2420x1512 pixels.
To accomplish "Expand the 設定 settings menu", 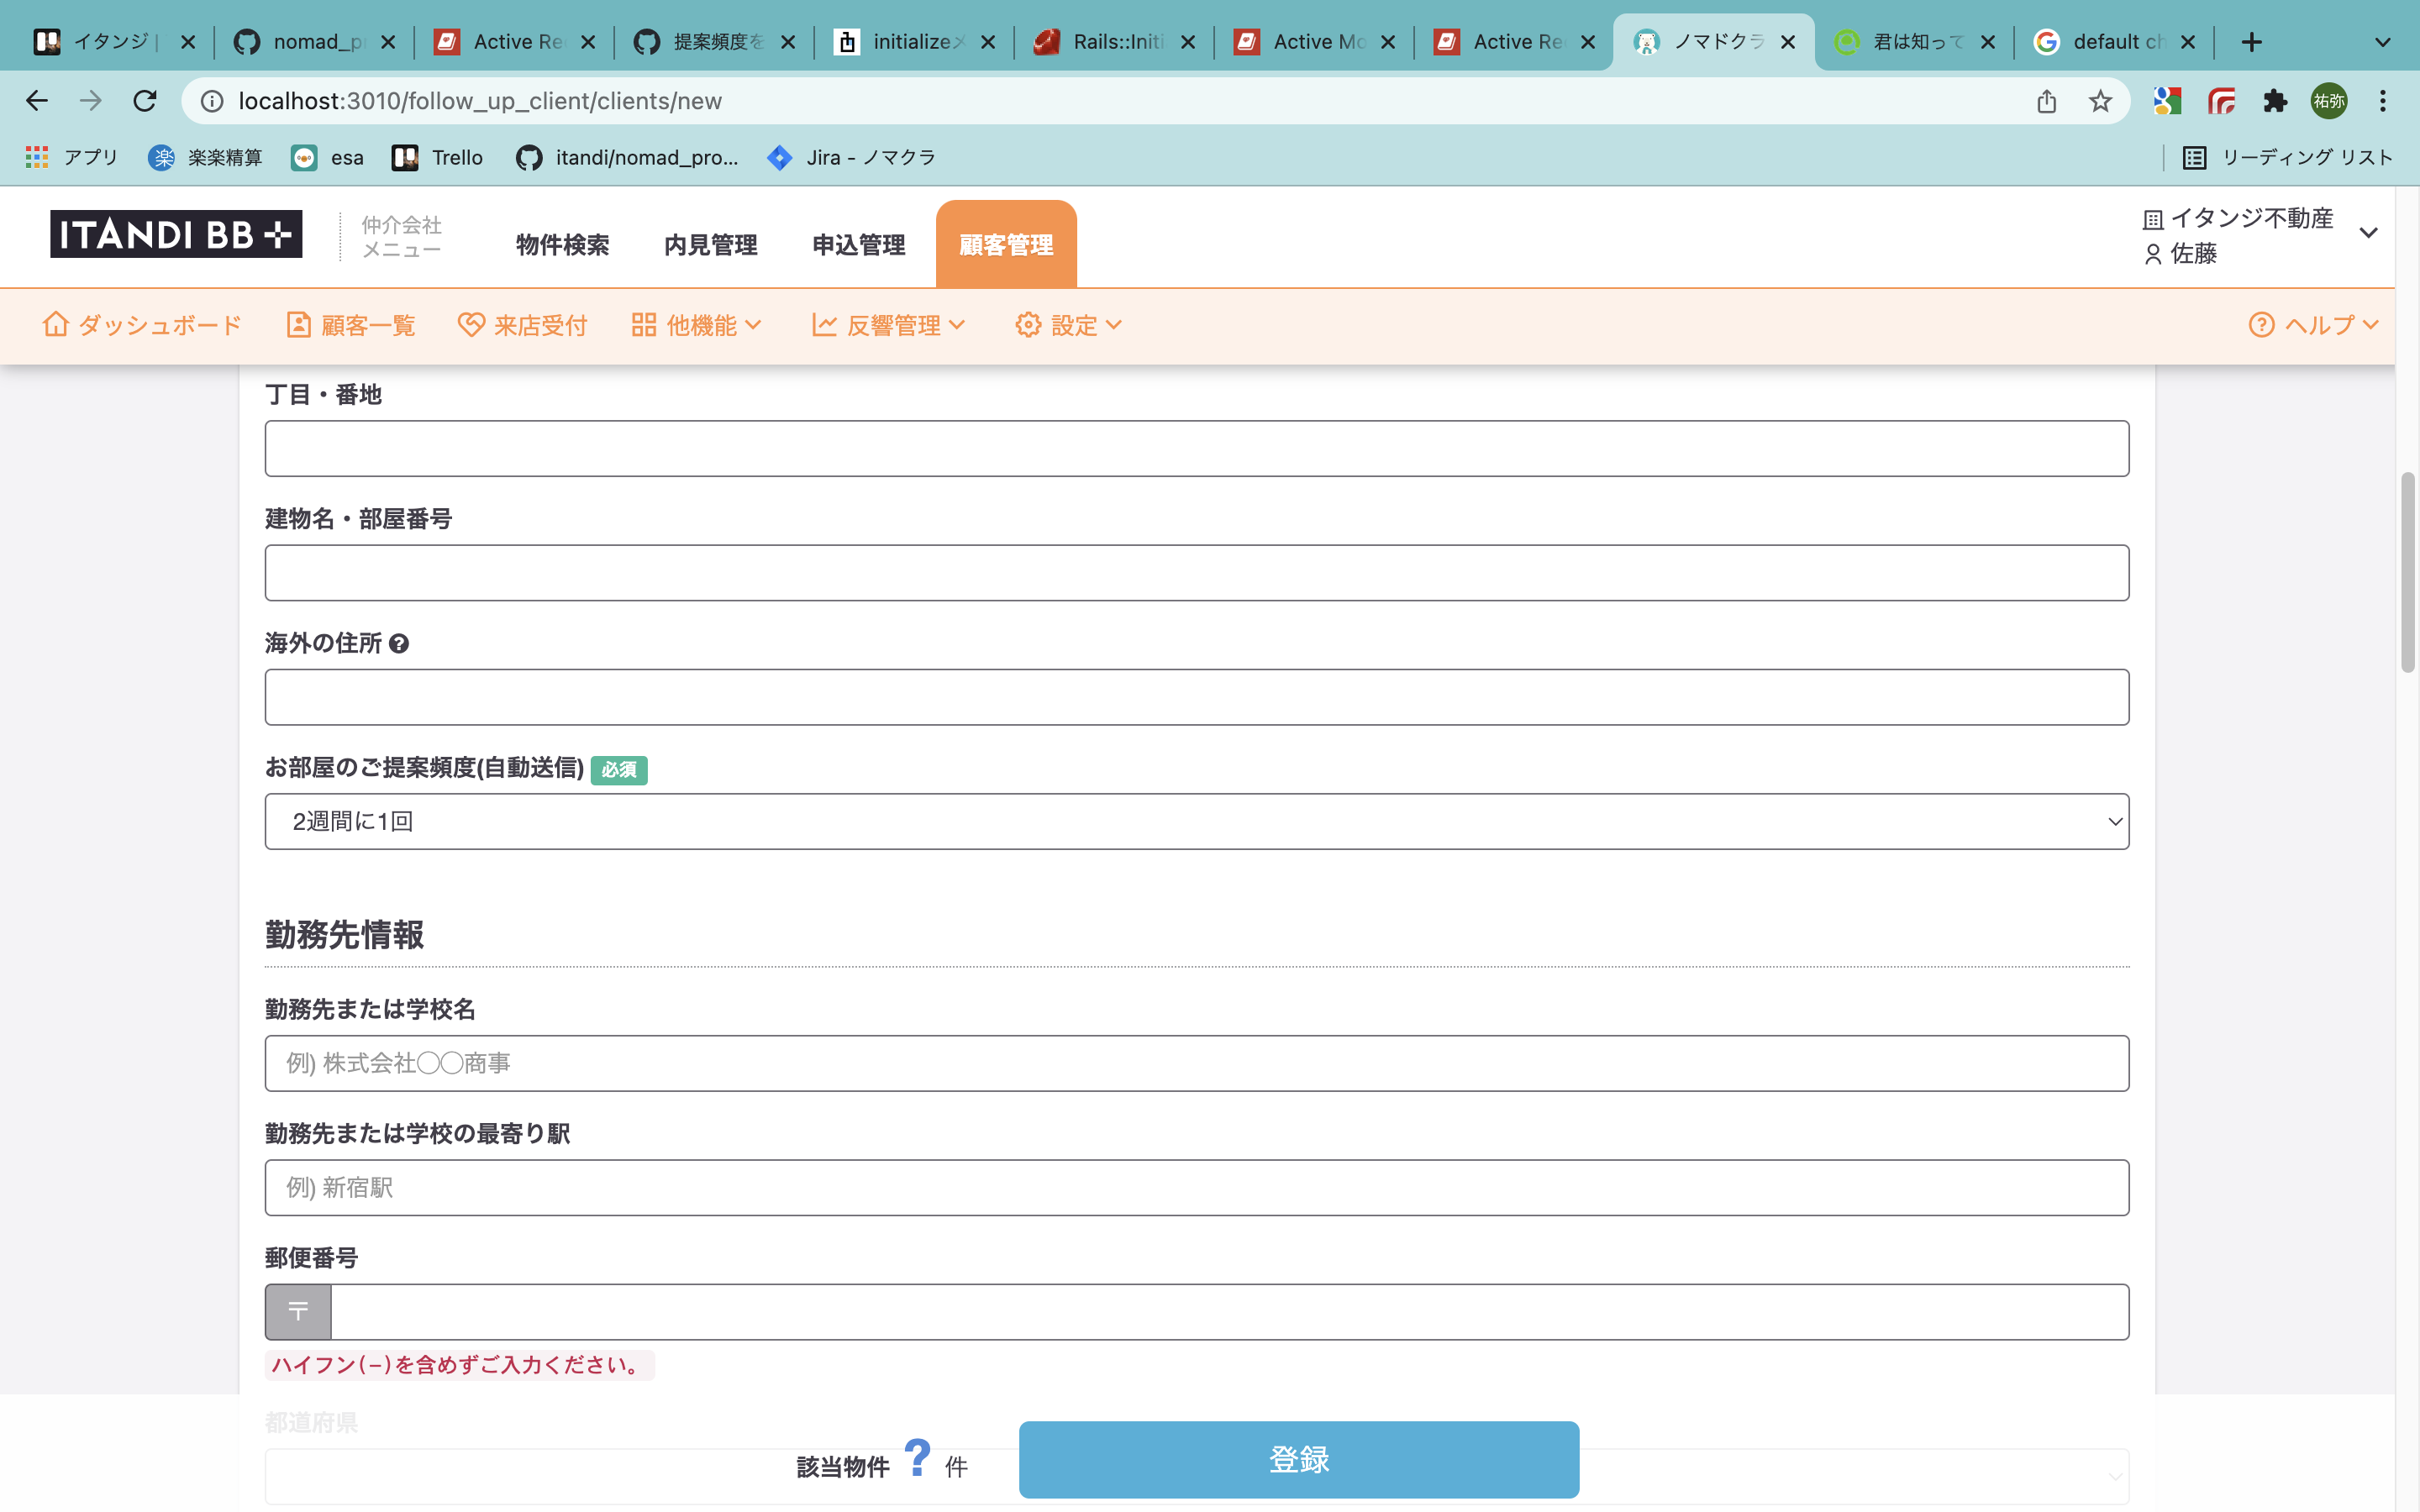I will coord(1069,325).
